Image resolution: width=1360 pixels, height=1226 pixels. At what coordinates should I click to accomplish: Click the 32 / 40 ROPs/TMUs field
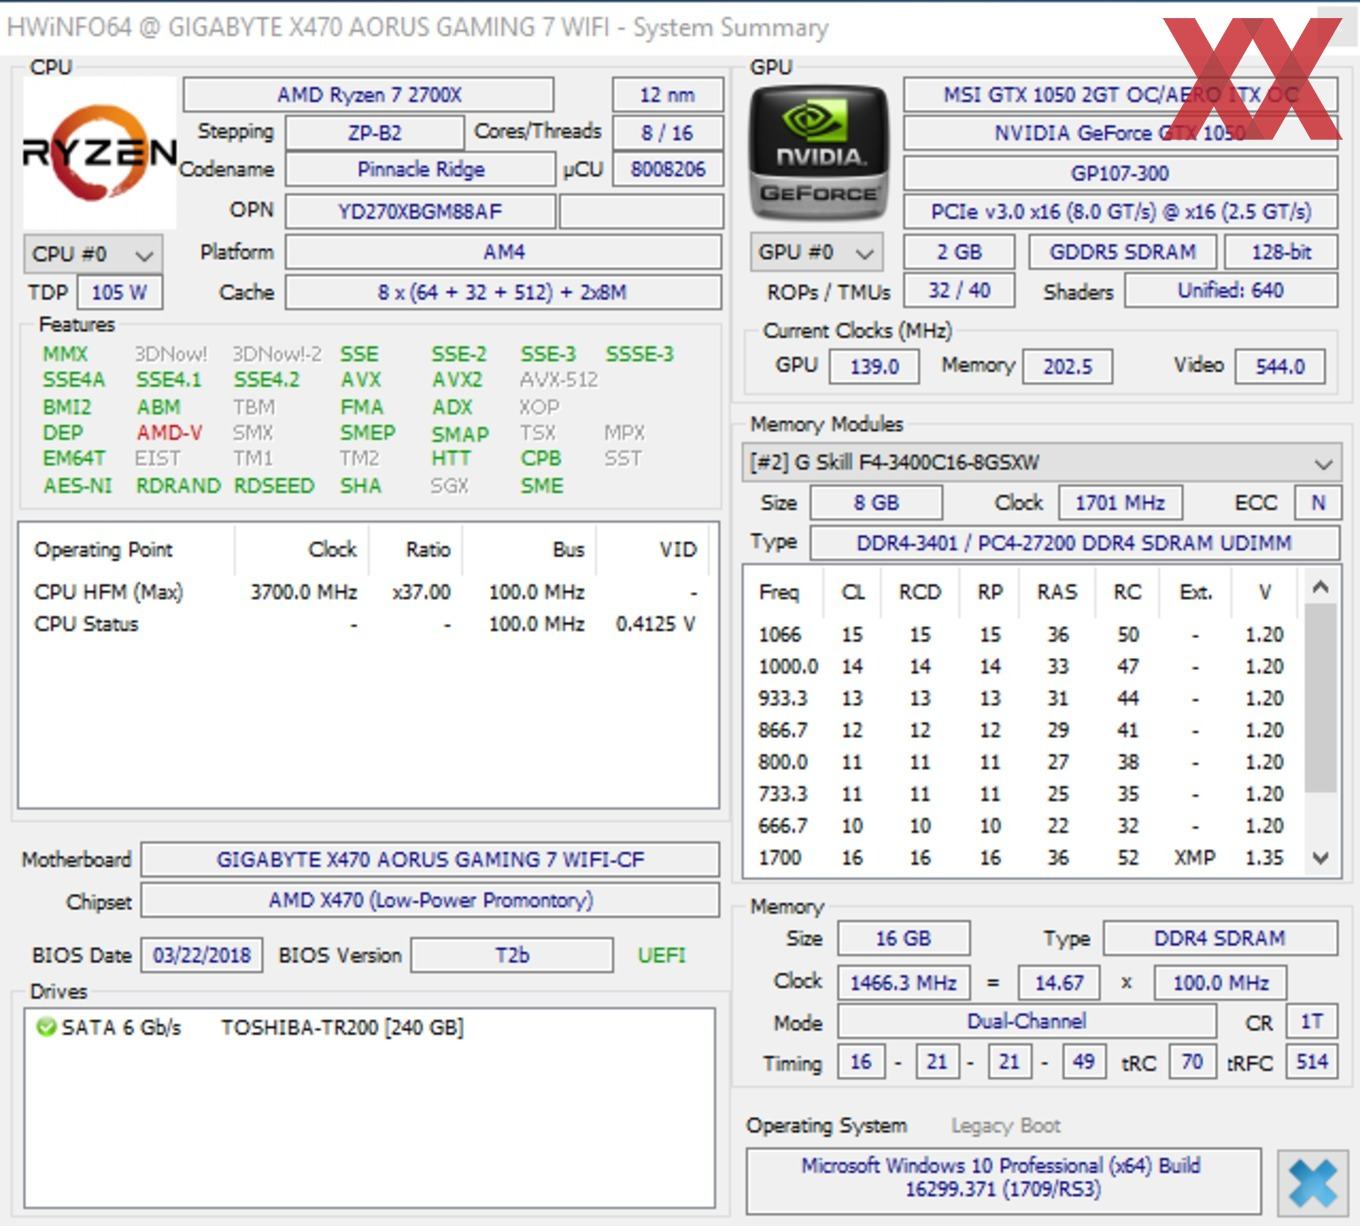coord(959,290)
